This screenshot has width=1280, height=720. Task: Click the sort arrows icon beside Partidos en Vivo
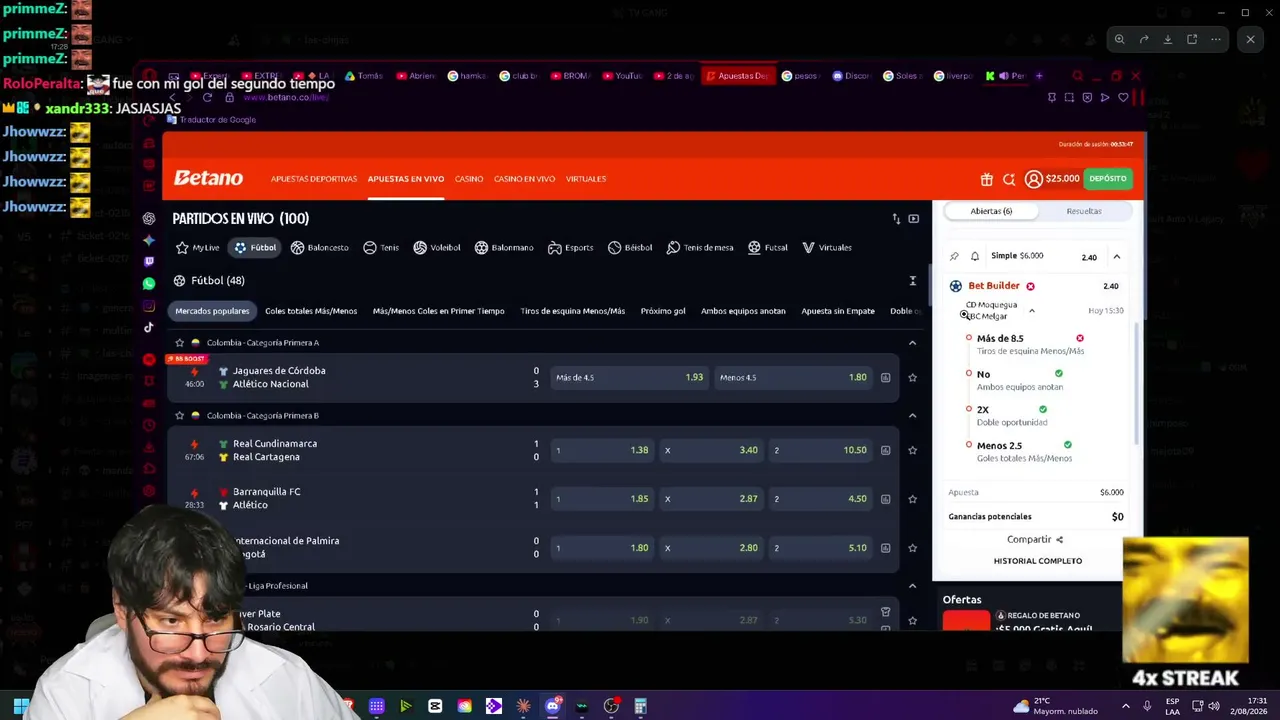[896, 219]
